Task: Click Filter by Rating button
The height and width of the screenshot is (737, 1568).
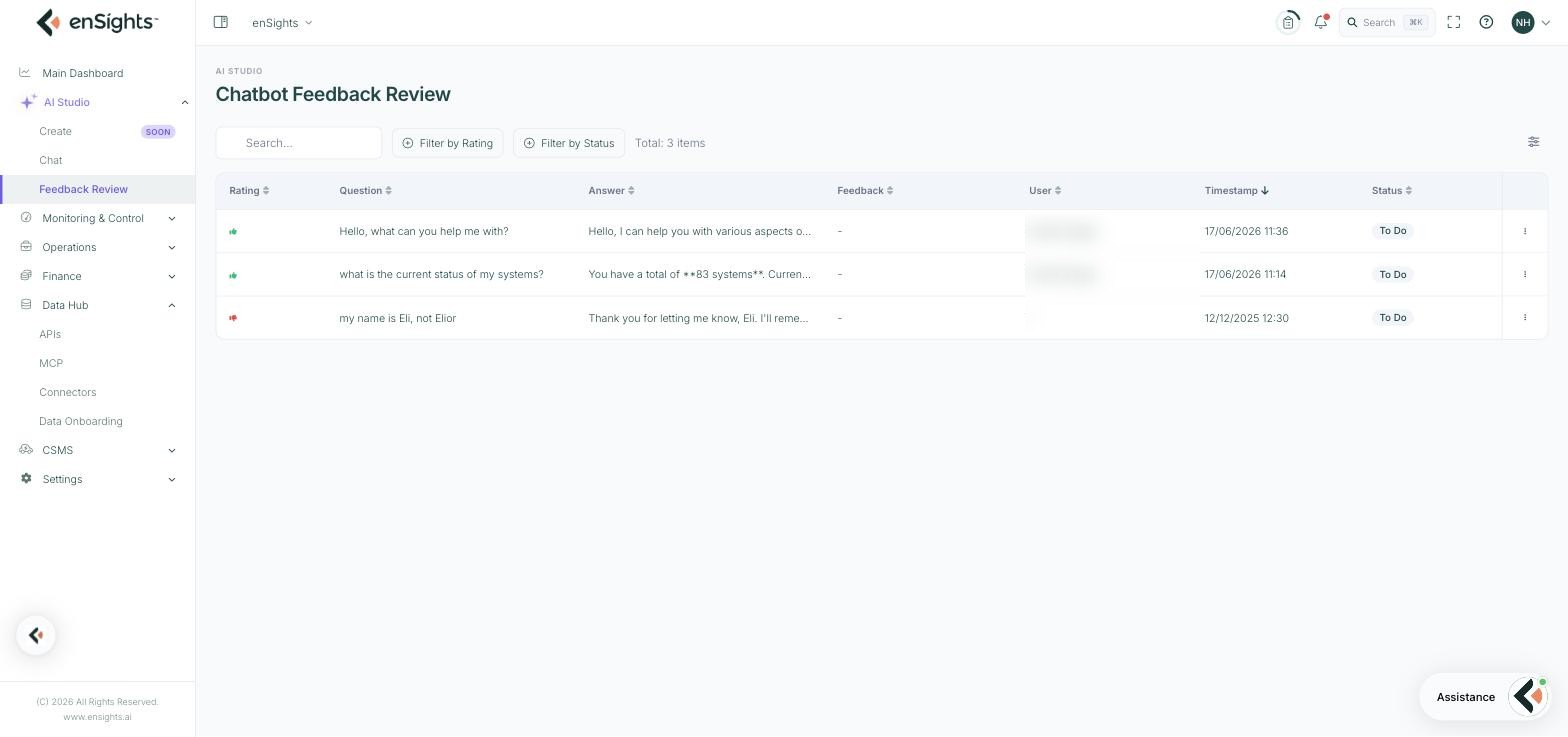Action: [x=447, y=143]
